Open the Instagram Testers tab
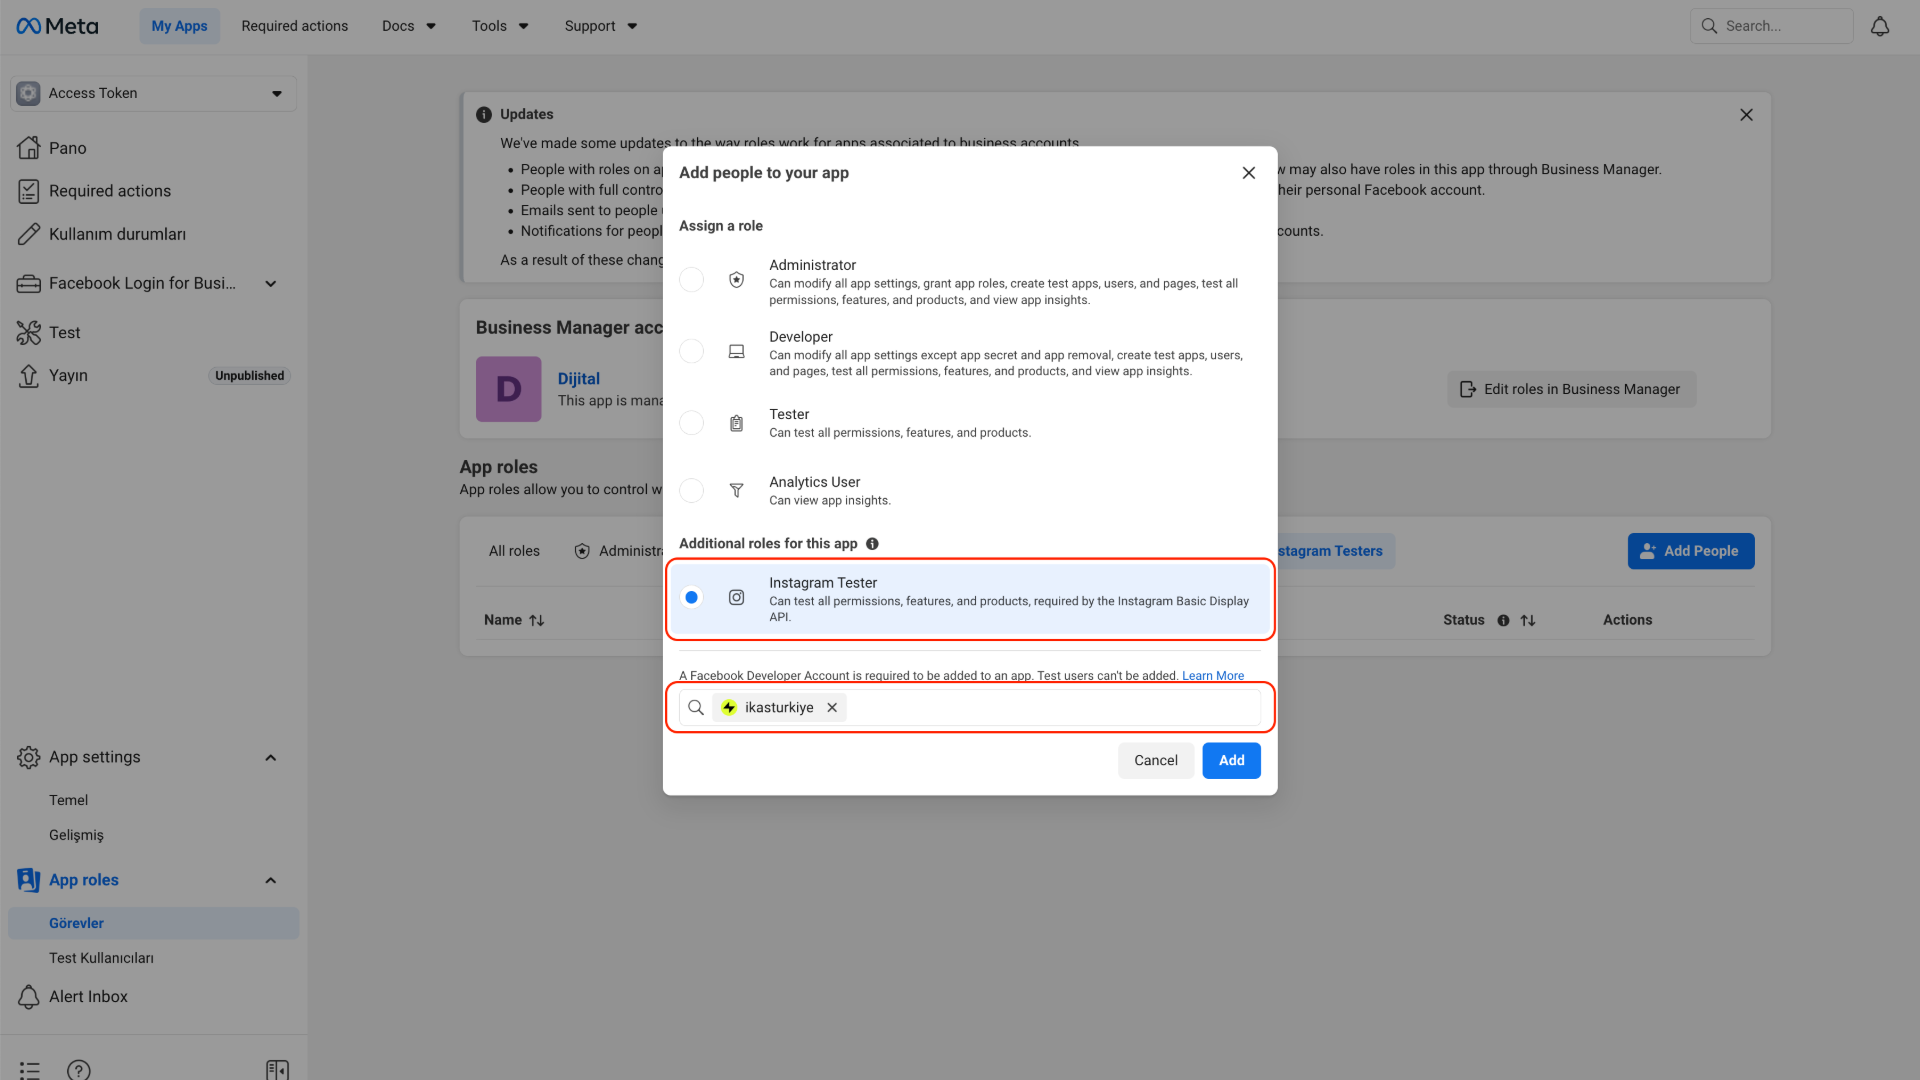The width and height of the screenshot is (1920, 1080). [x=1330, y=551]
